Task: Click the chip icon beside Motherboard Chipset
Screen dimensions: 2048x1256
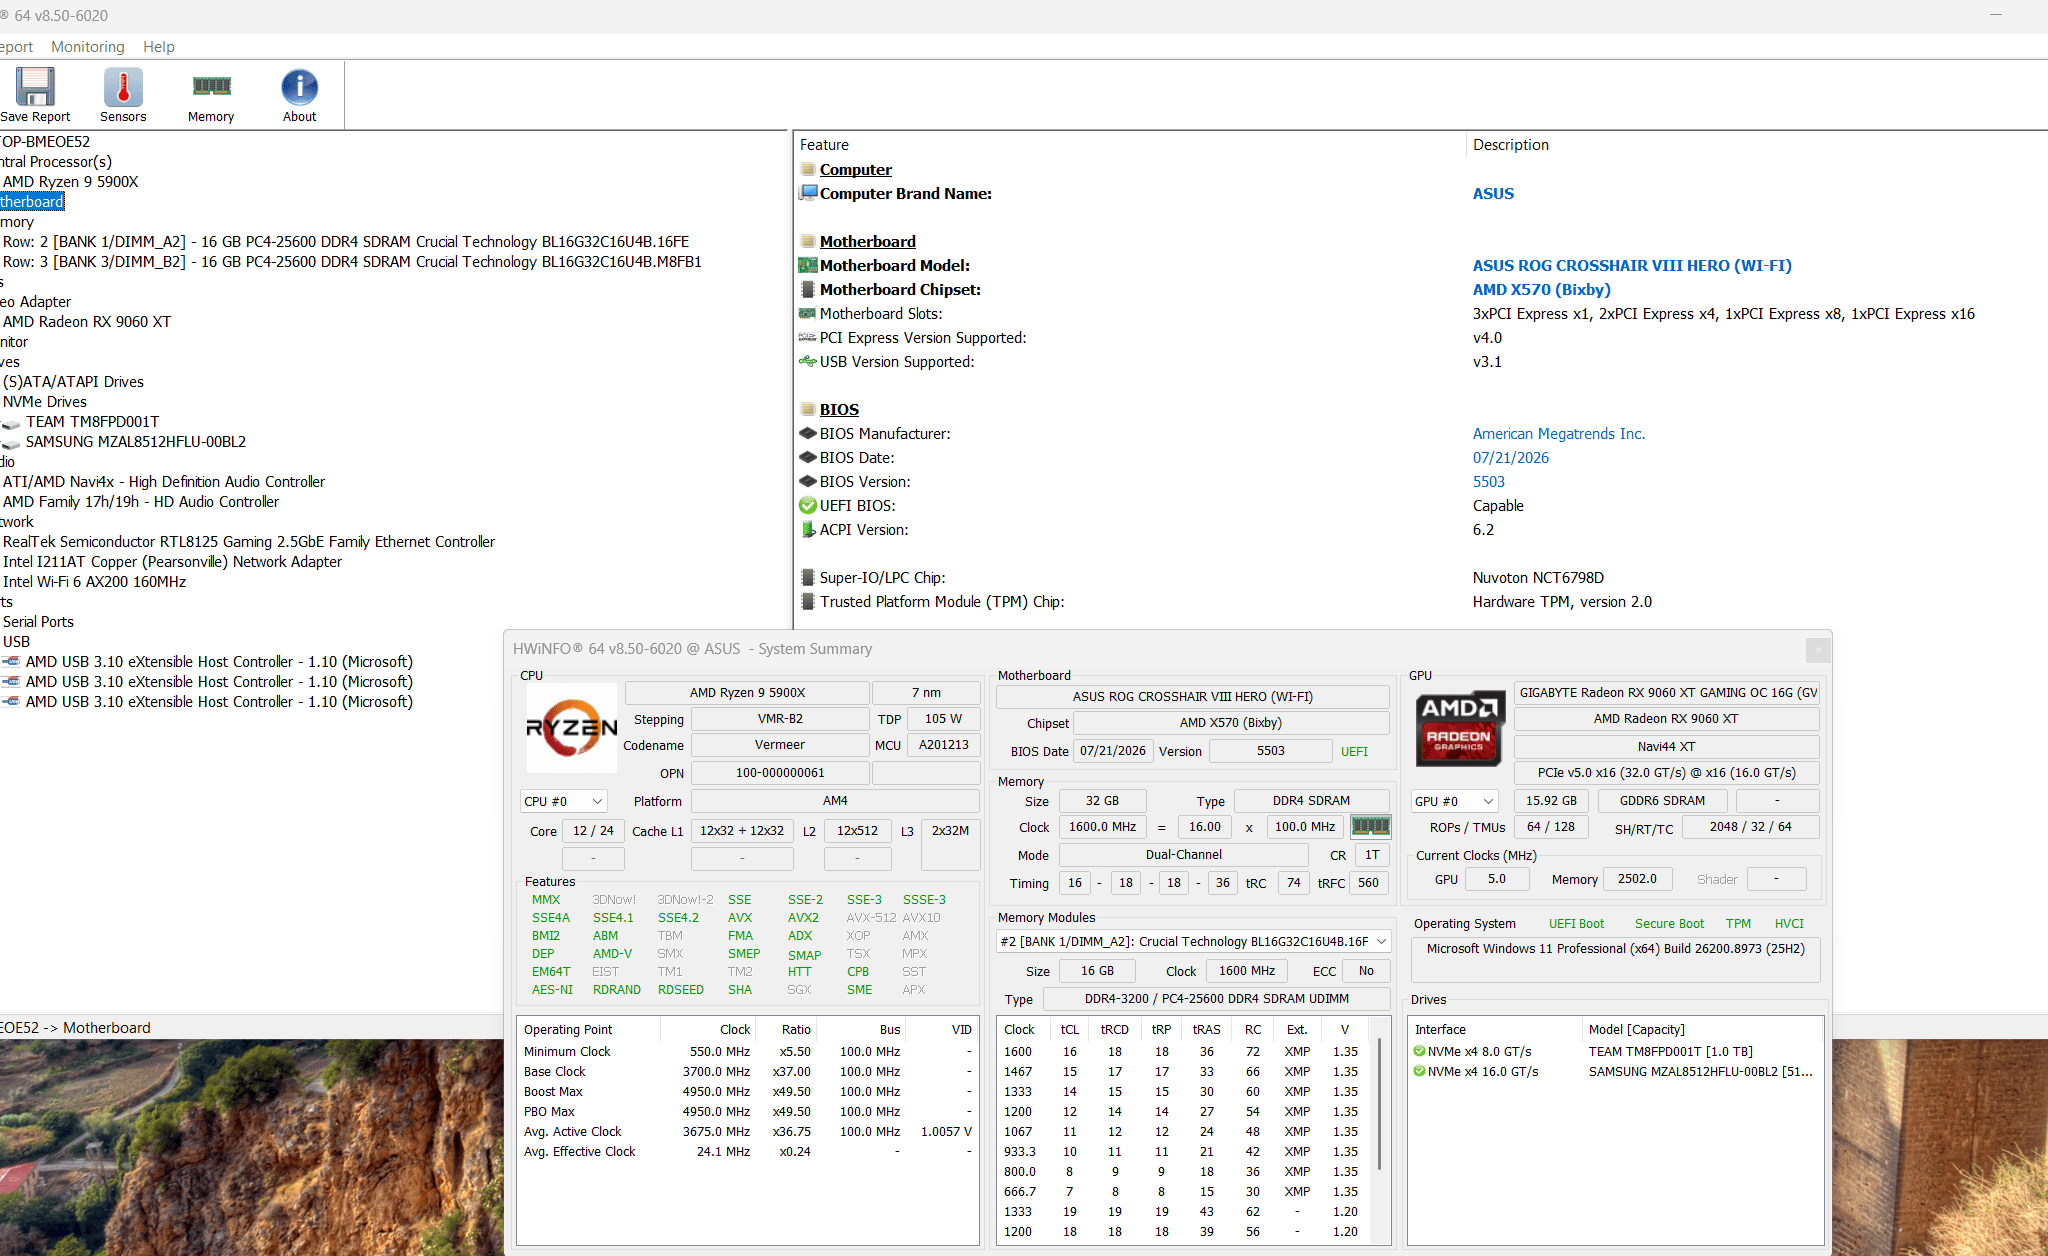Action: 808,289
